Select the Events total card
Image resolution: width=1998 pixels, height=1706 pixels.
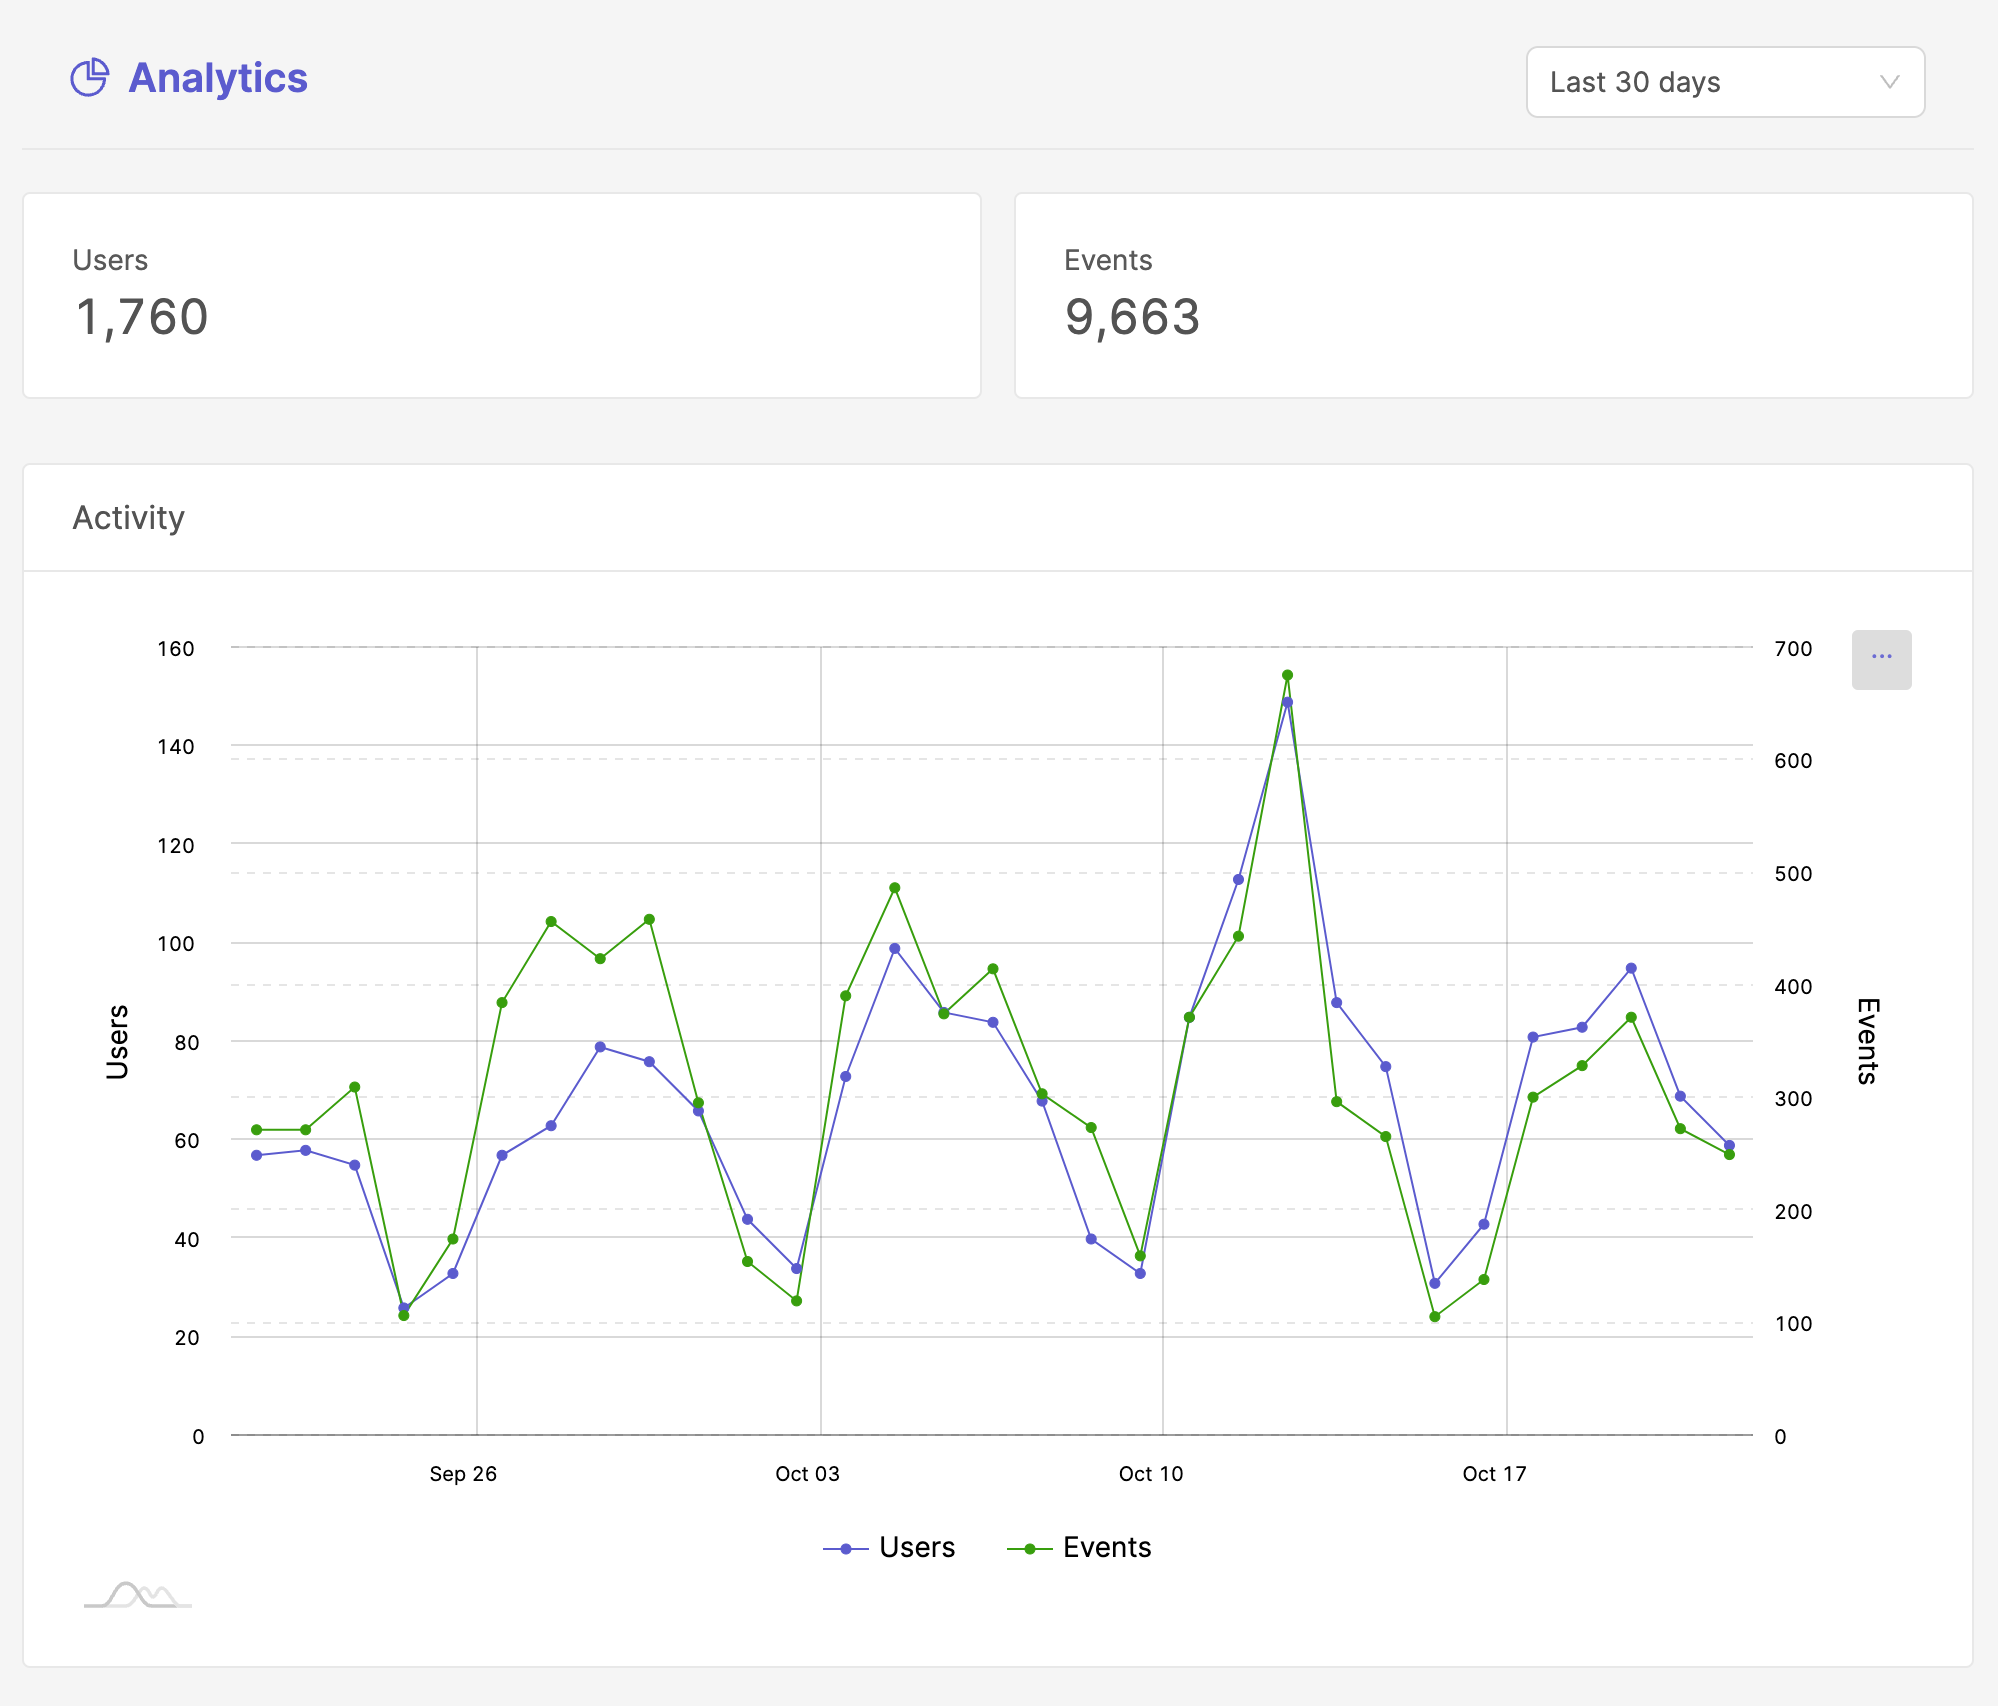tap(1493, 296)
